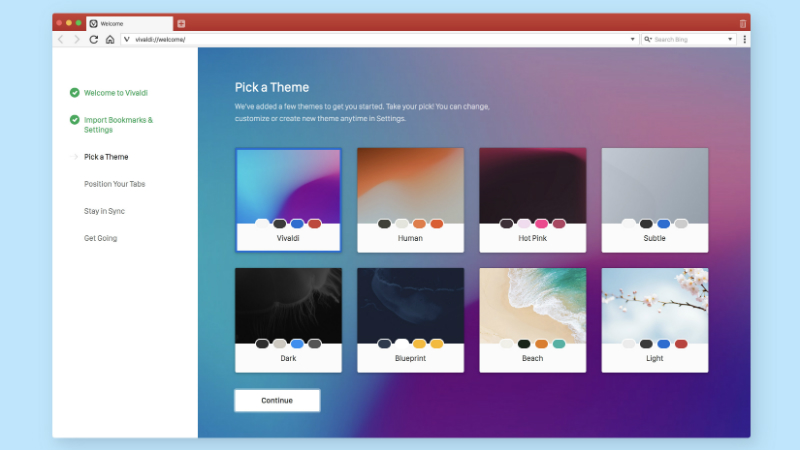The width and height of the screenshot is (800, 450).
Task: Click the blue swatch on Vivaldi theme
Action: pos(297,223)
